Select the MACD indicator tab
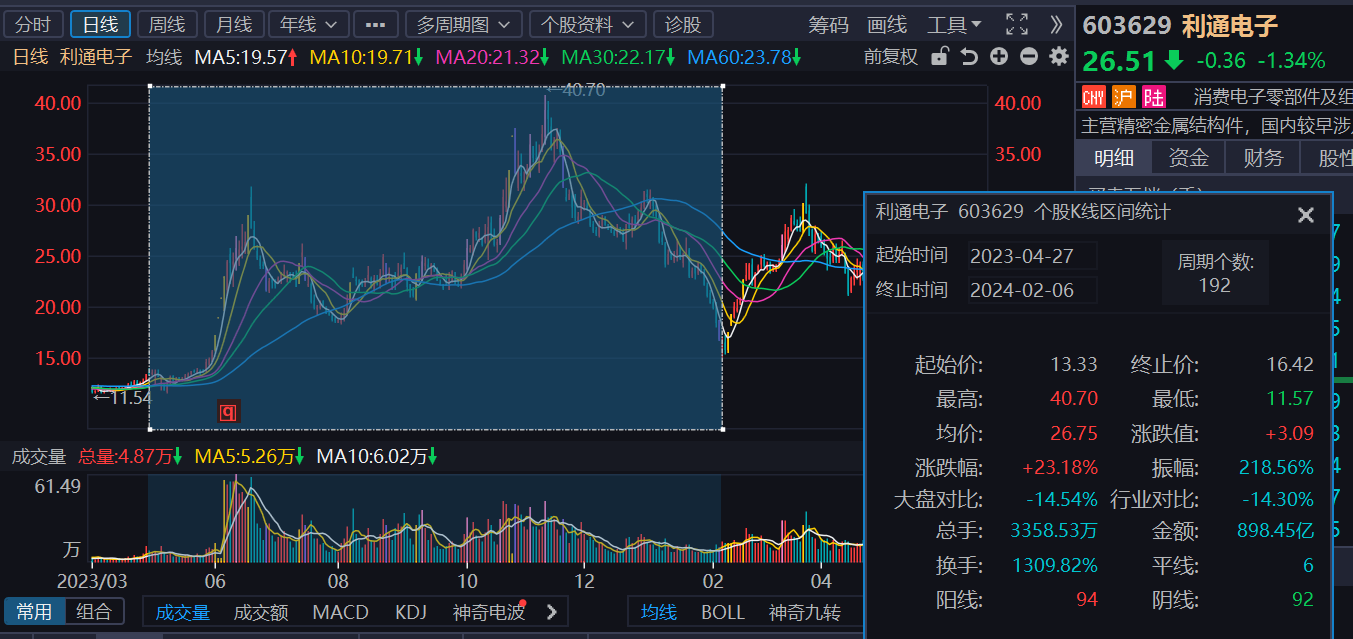The width and height of the screenshot is (1353, 639). [340, 612]
